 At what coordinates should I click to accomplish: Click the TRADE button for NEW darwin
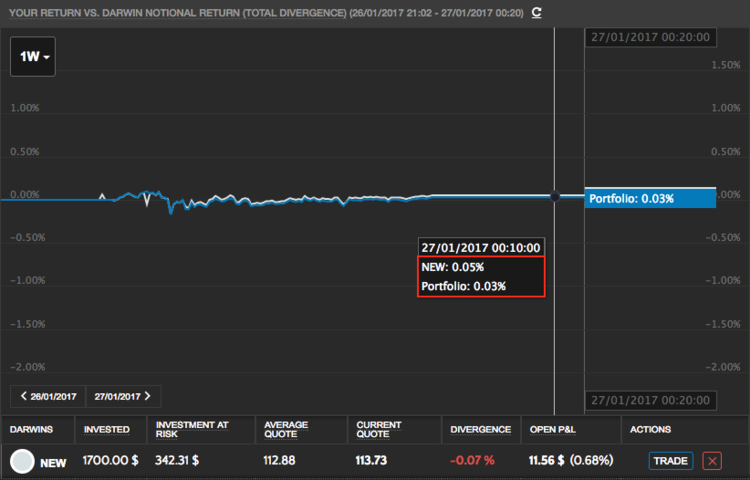pos(671,461)
